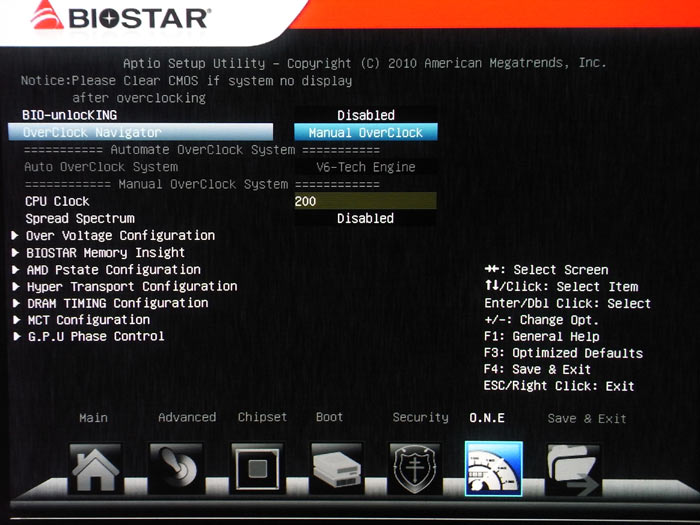Open the Main tab label
Screen dimensions: 700x525
(93, 418)
